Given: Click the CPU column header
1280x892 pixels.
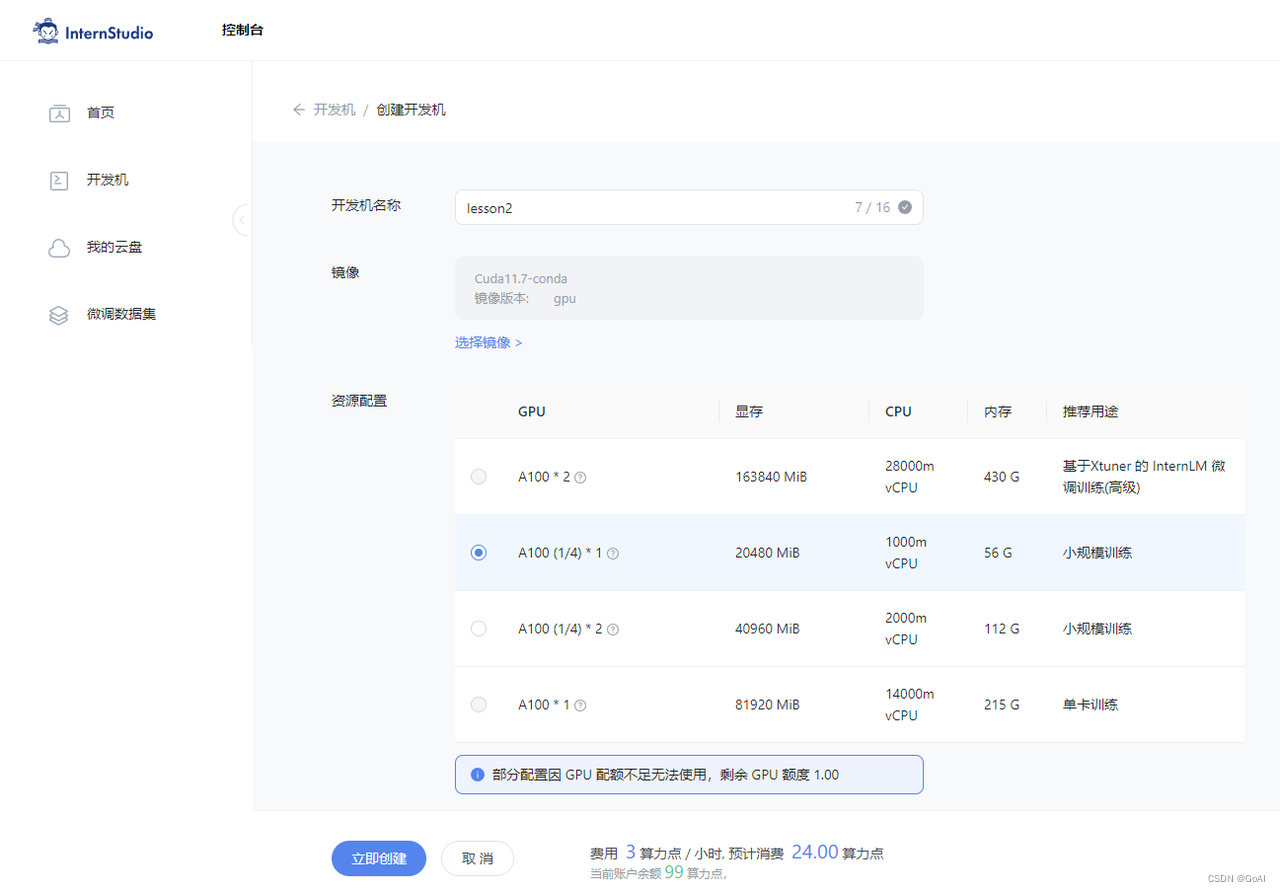Looking at the screenshot, I should point(898,412).
